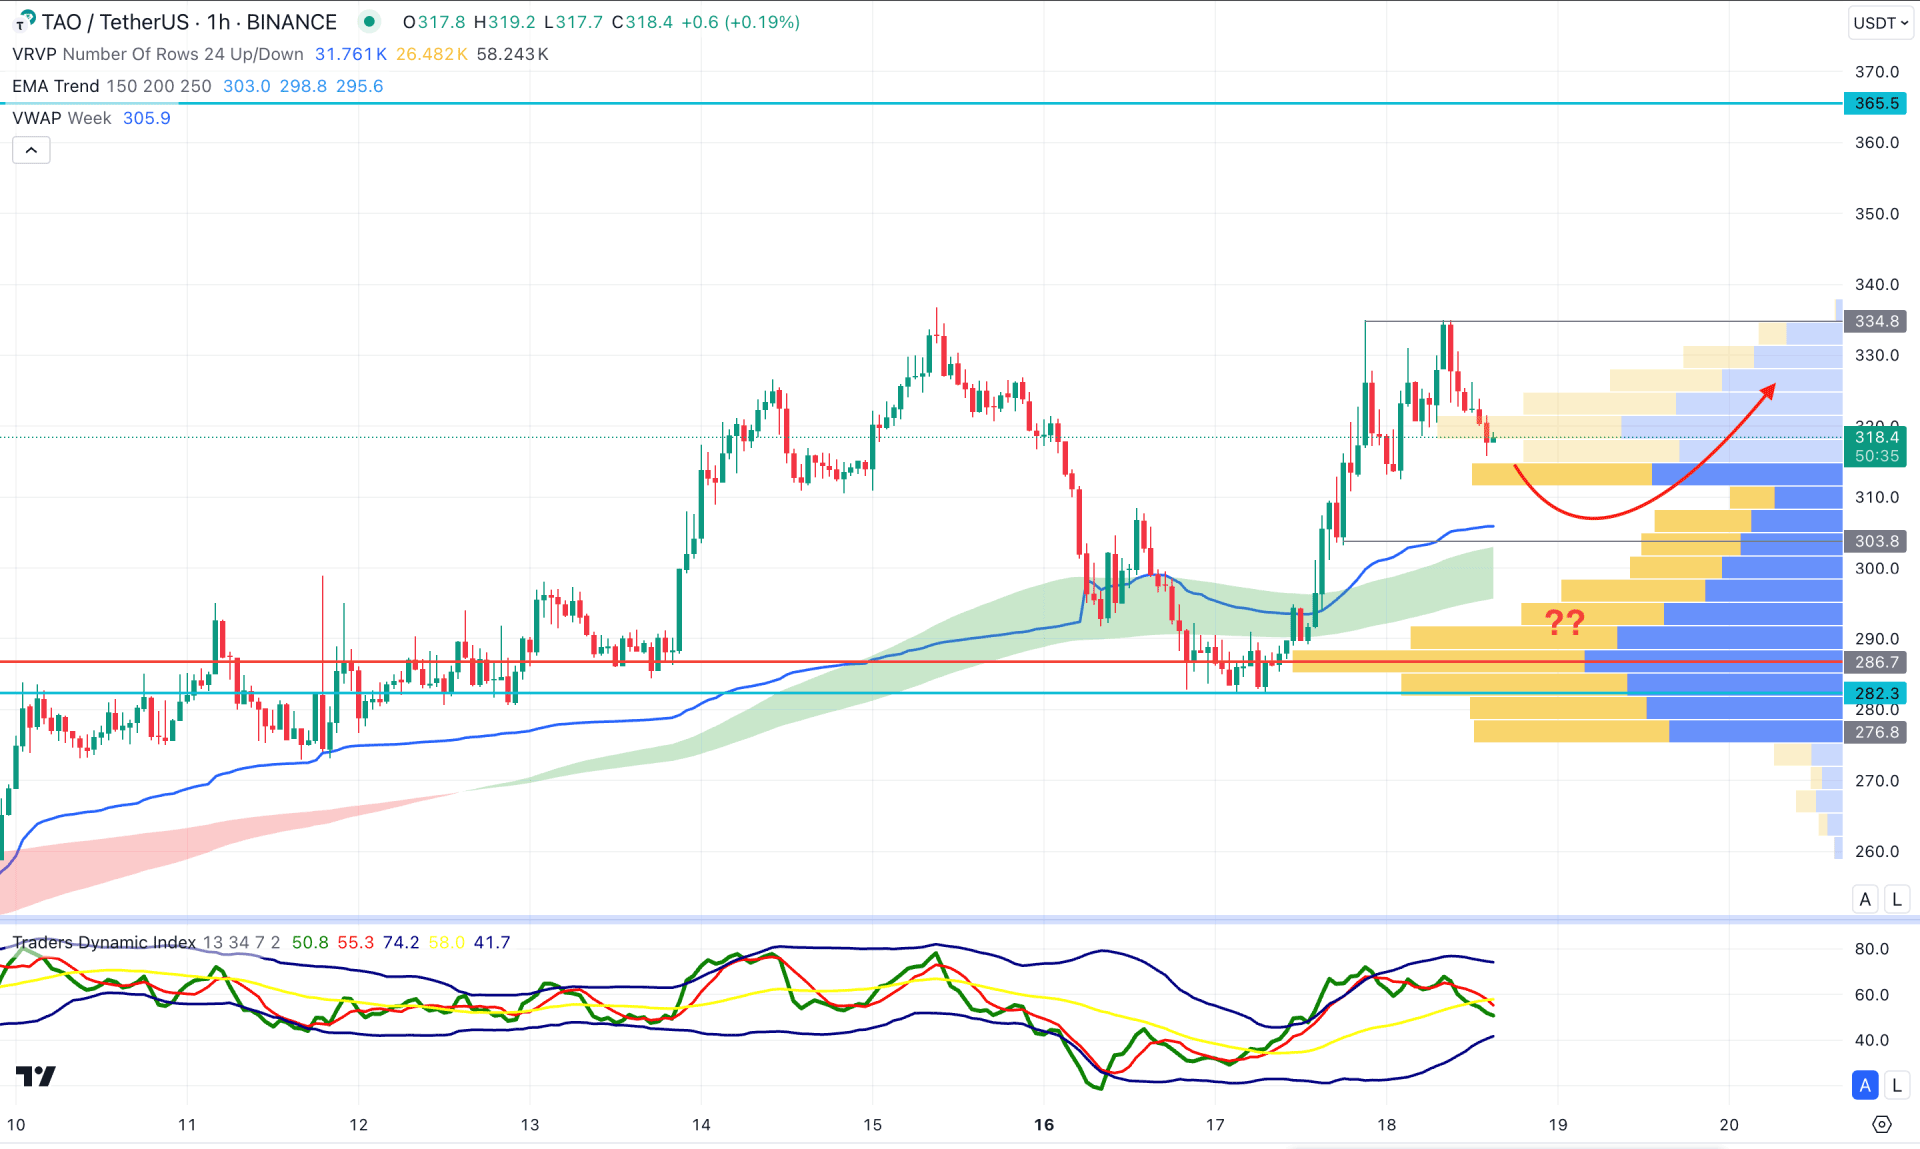Select the Traders Dynamic Index label
Viewport: 1920px width, 1149px height.
104,942
